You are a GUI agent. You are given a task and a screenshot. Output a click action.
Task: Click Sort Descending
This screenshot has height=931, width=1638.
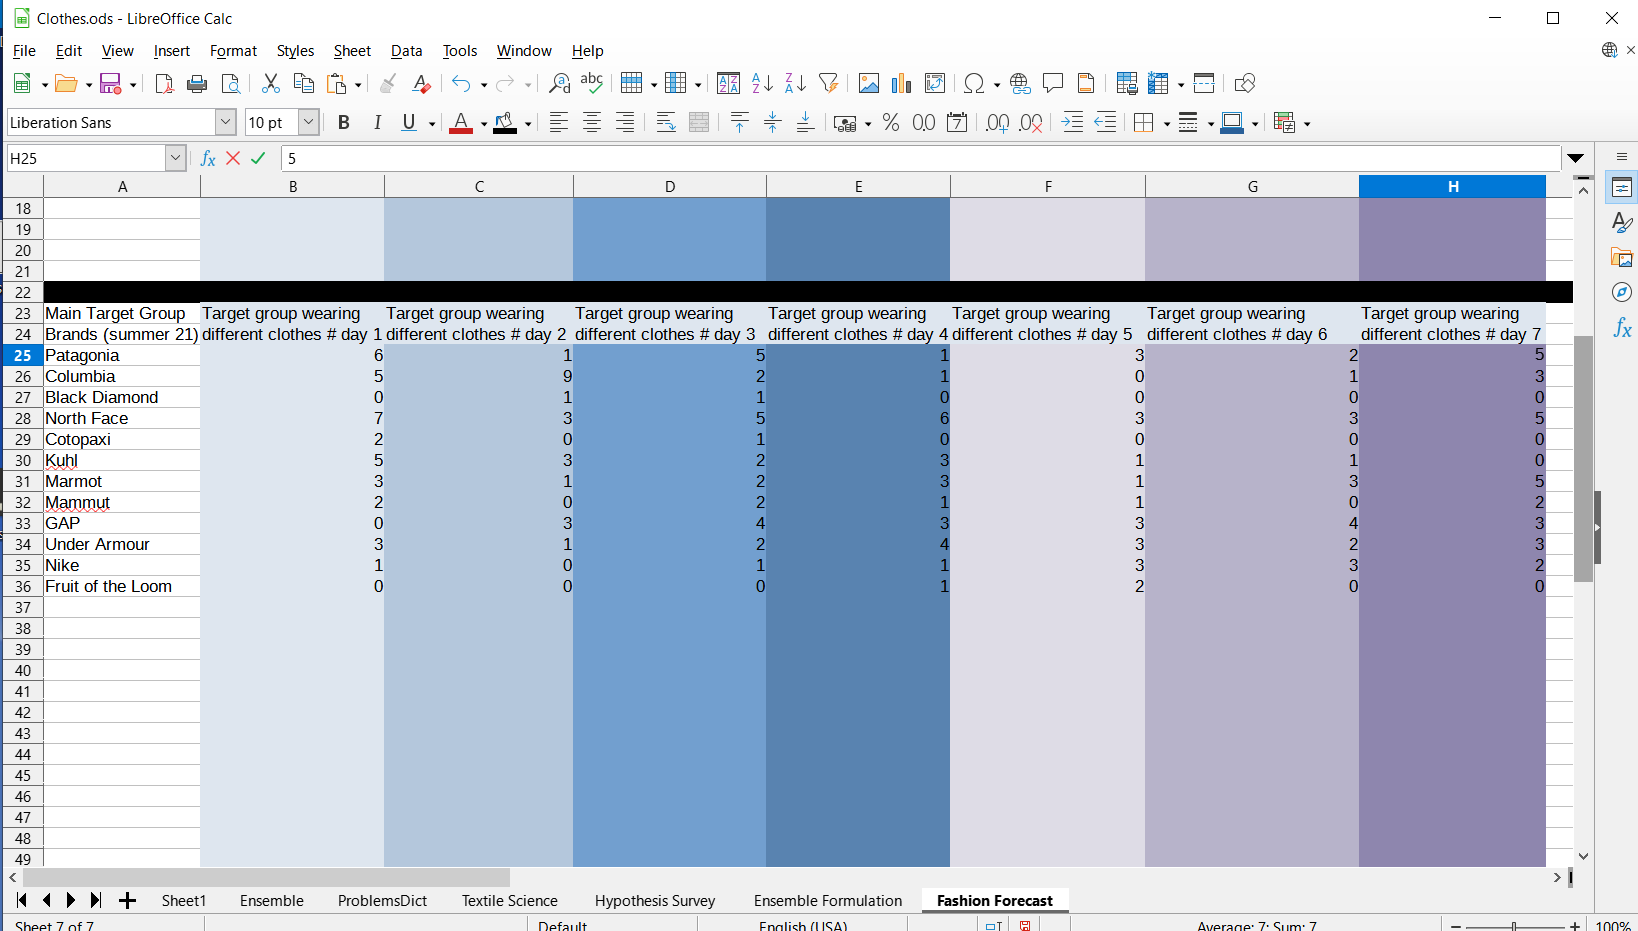tap(795, 83)
